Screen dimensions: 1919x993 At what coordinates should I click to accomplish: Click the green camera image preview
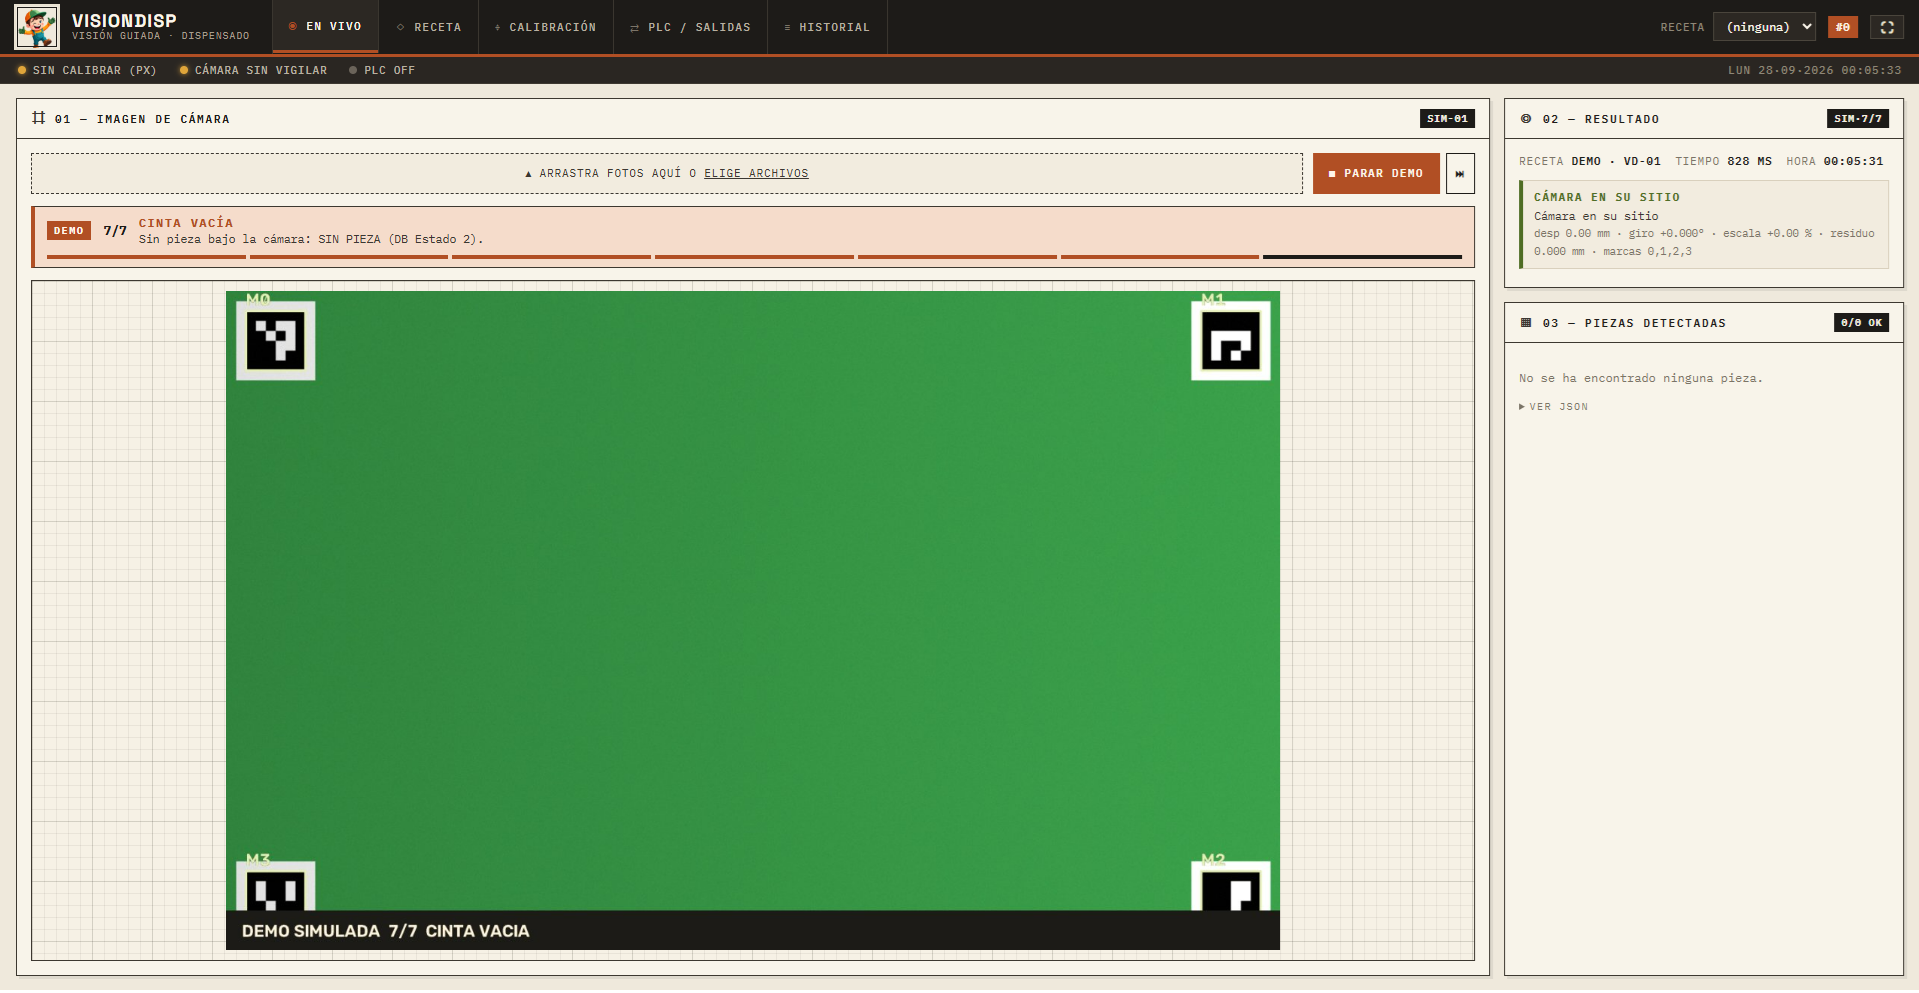[x=753, y=620]
